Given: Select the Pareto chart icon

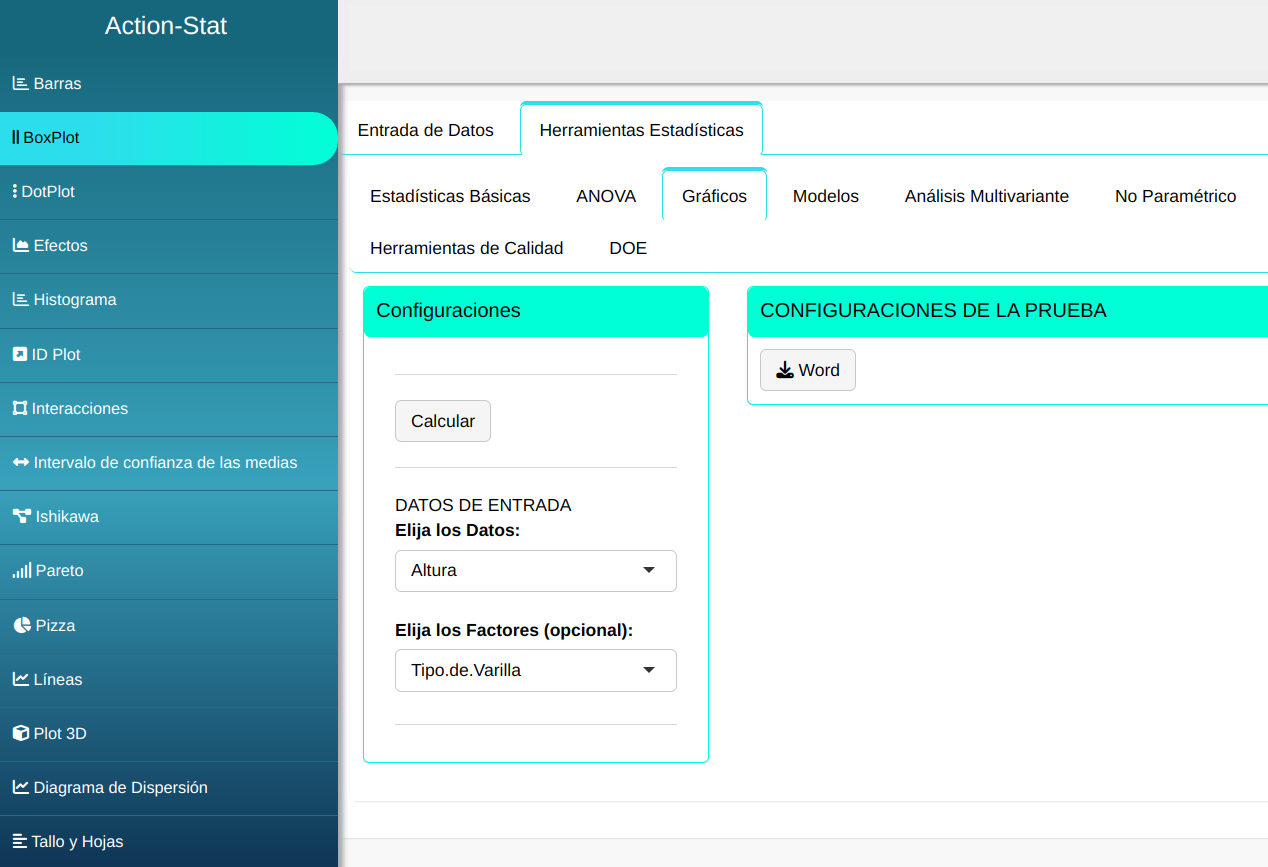Looking at the screenshot, I should [x=21, y=571].
